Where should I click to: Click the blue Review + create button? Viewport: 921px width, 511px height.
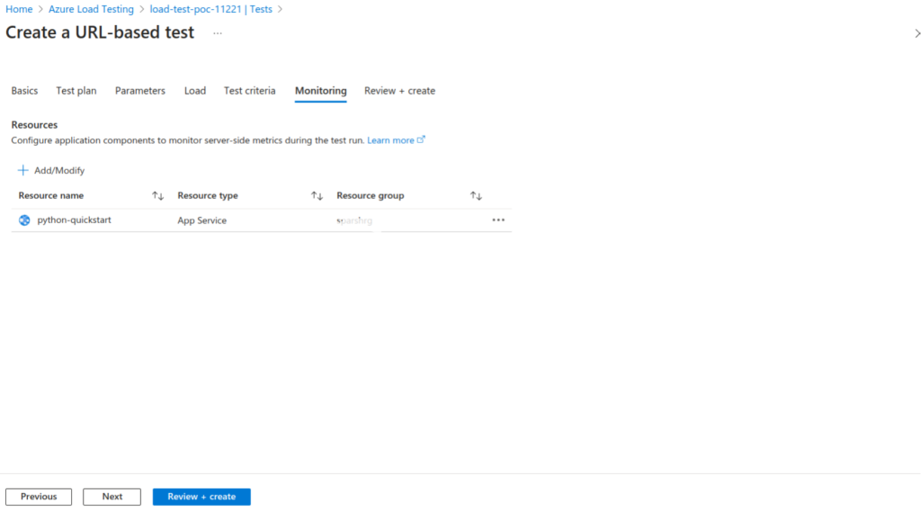(x=201, y=497)
